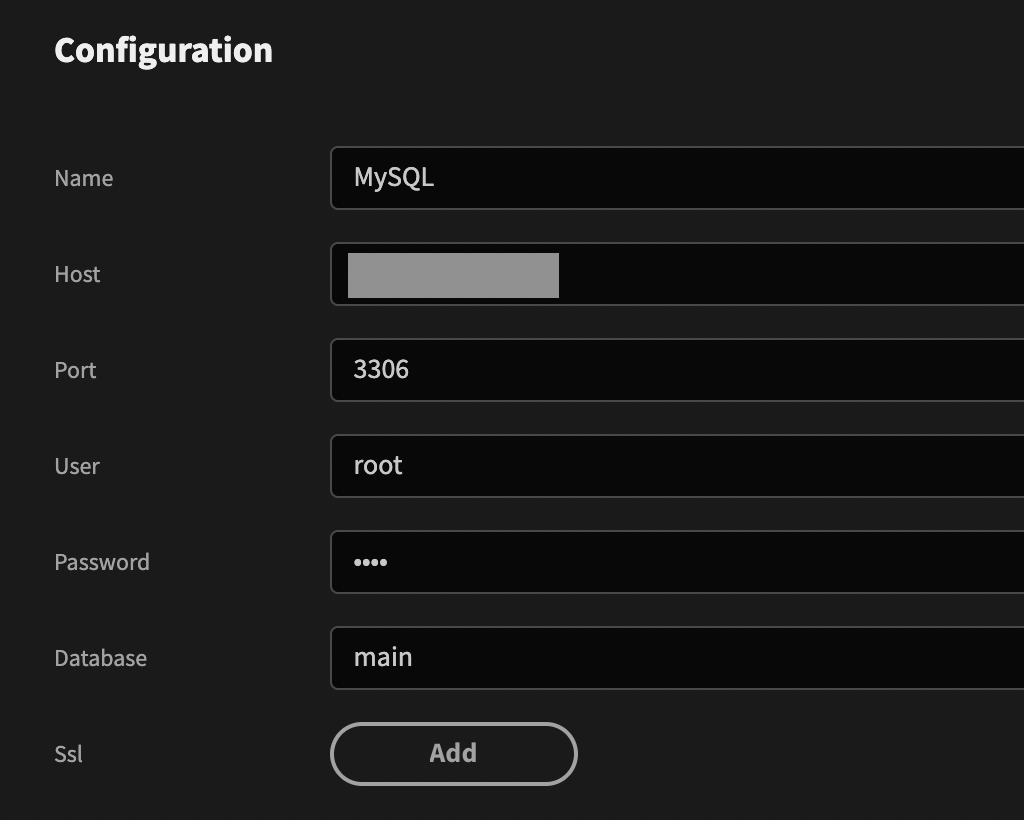
Task: Select the MySQL text in Name
Action: (x=394, y=178)
